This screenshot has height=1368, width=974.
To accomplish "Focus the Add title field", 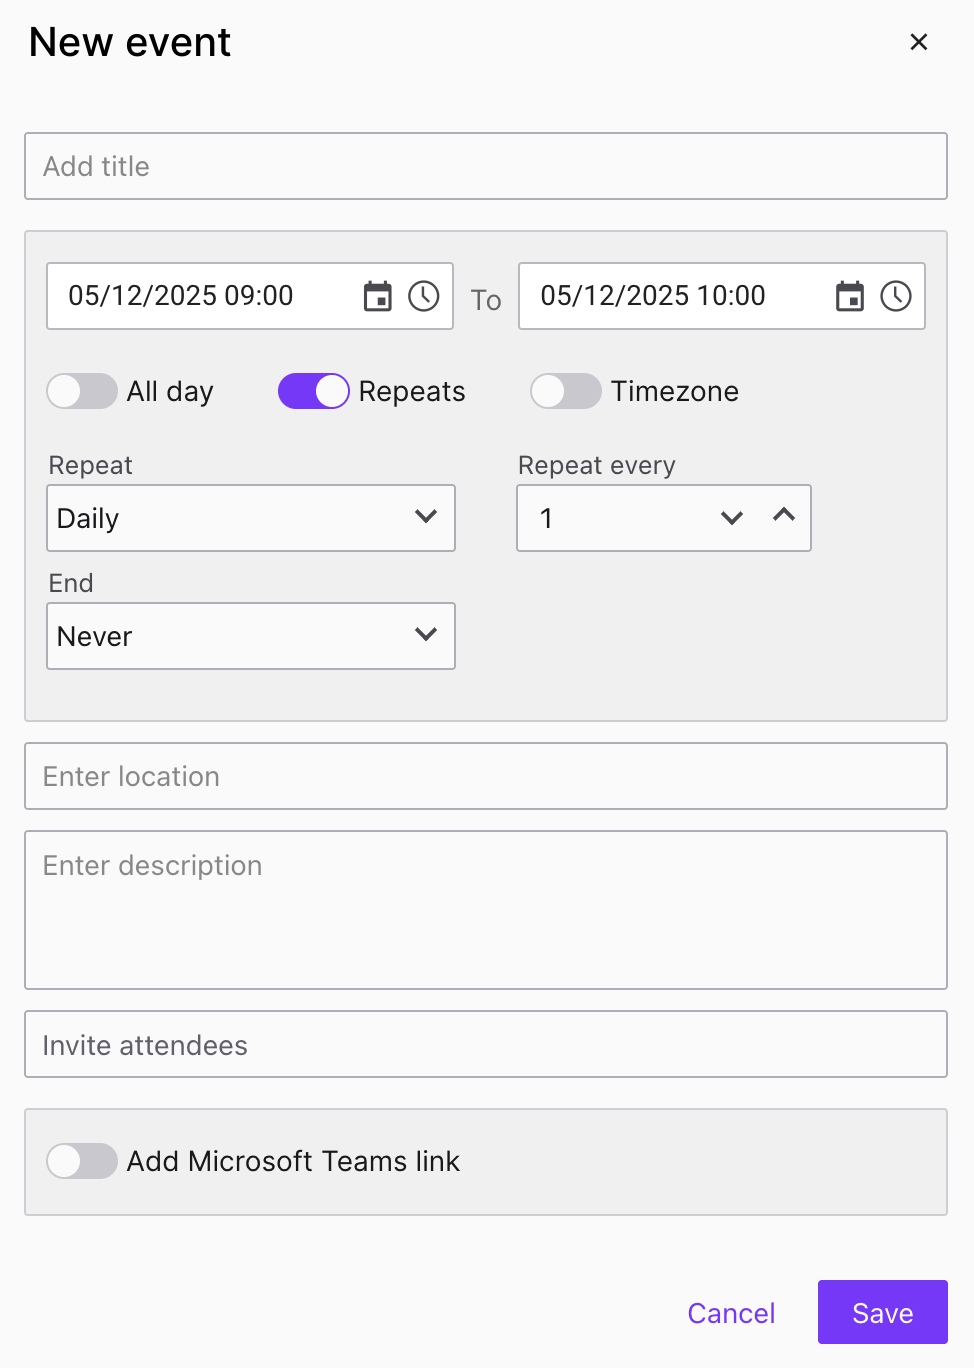I will [x=486, y=166].
